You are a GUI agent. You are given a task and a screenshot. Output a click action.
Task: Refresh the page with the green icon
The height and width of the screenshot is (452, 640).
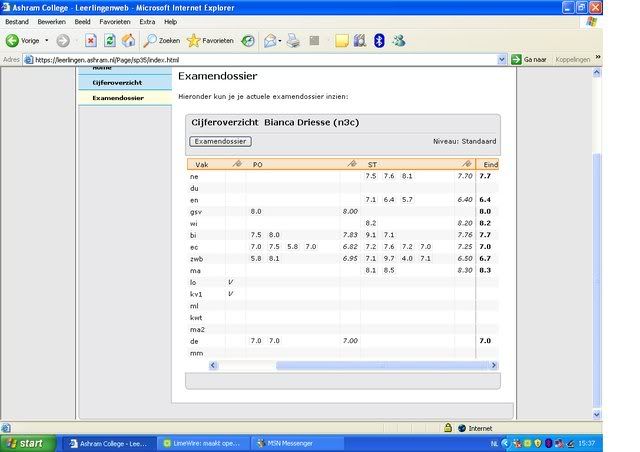click(109, 41)
